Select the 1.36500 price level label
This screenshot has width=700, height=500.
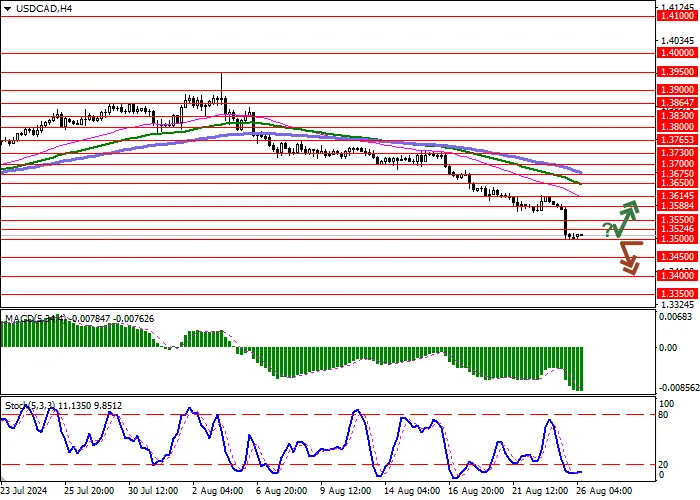point(677,183)
